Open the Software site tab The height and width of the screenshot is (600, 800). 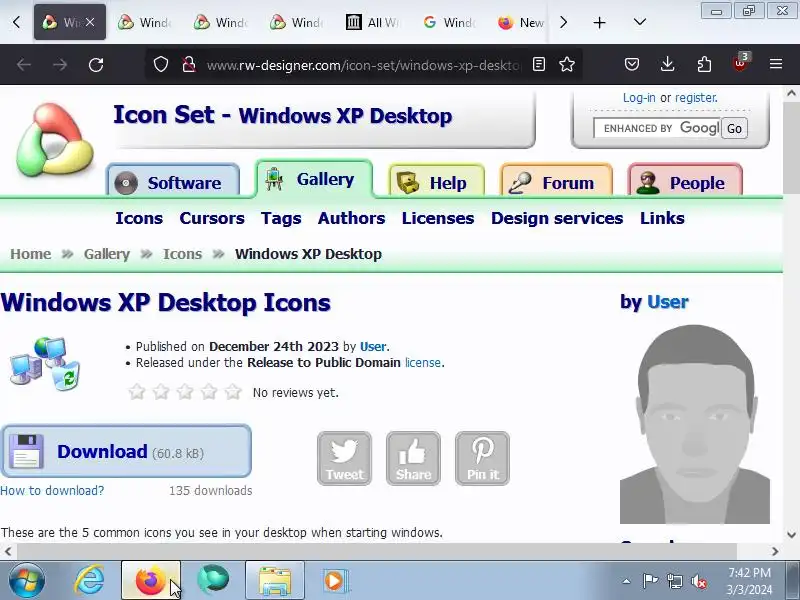coord(173,182)
